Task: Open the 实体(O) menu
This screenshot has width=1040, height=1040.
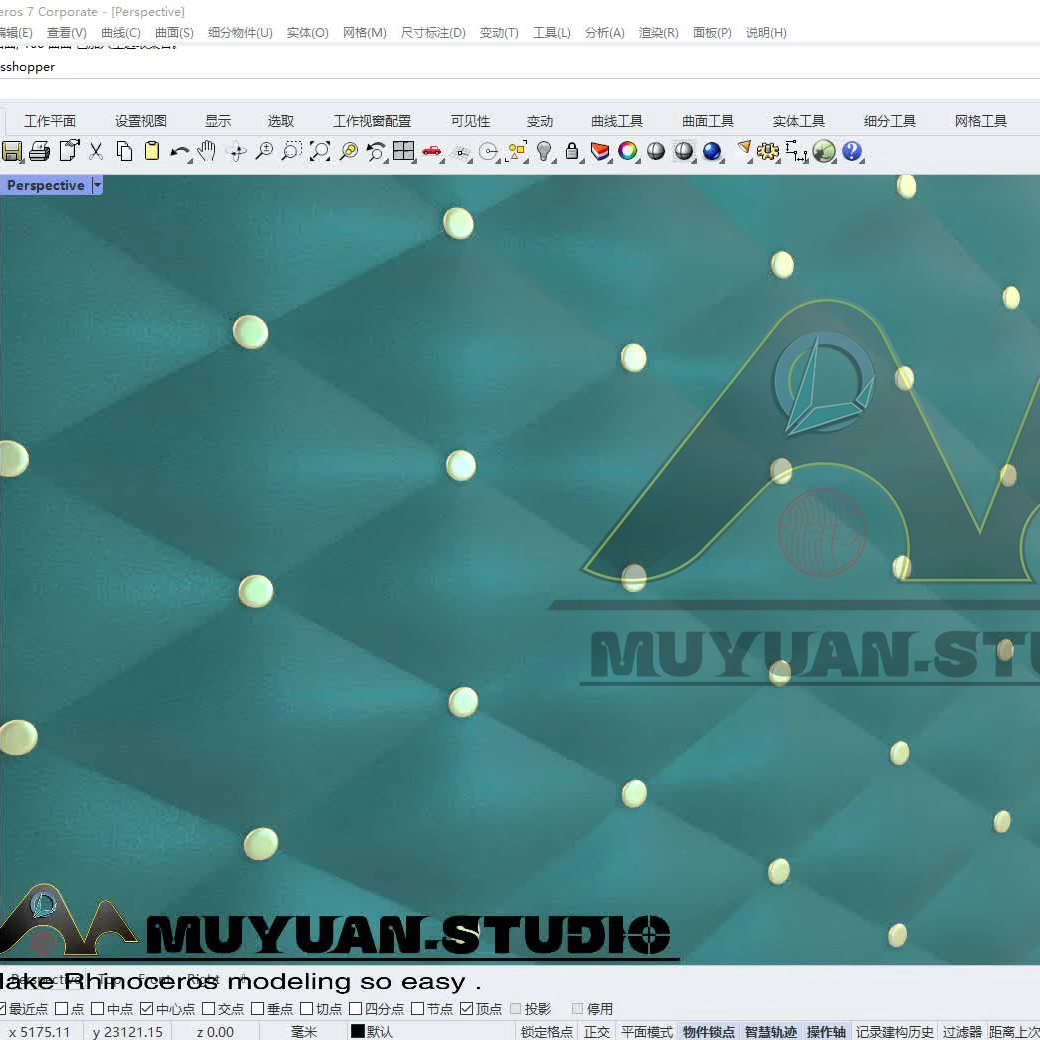Action: (308, 32)
